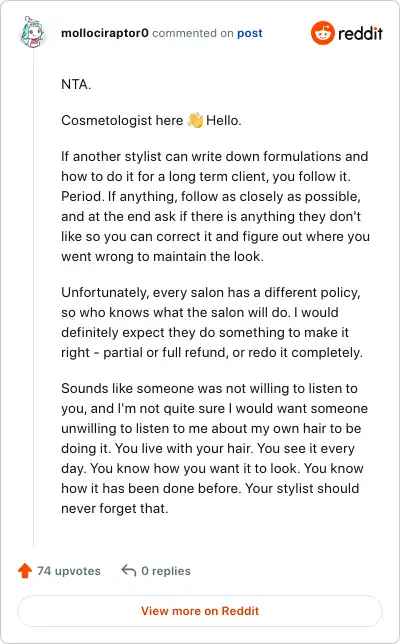Click the 'reddit' wordmark text
Screen dimensions: 400x644
[360, 33]
